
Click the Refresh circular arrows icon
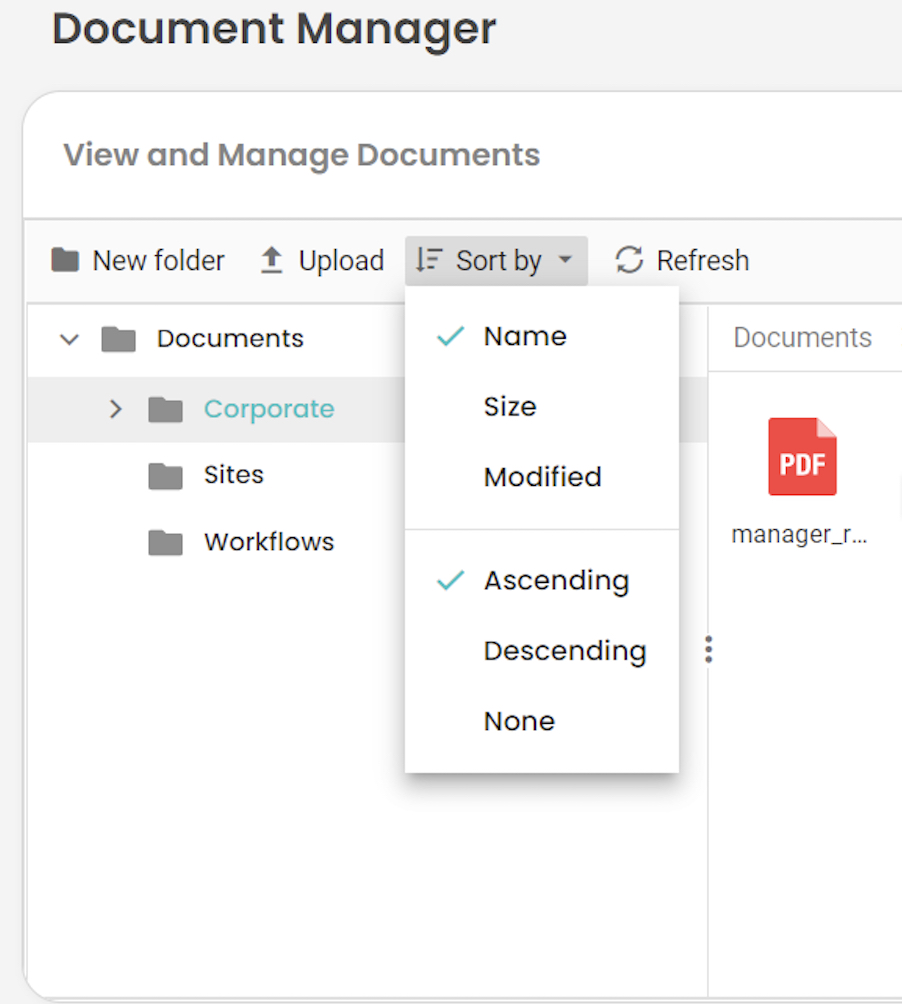(628, 261)
